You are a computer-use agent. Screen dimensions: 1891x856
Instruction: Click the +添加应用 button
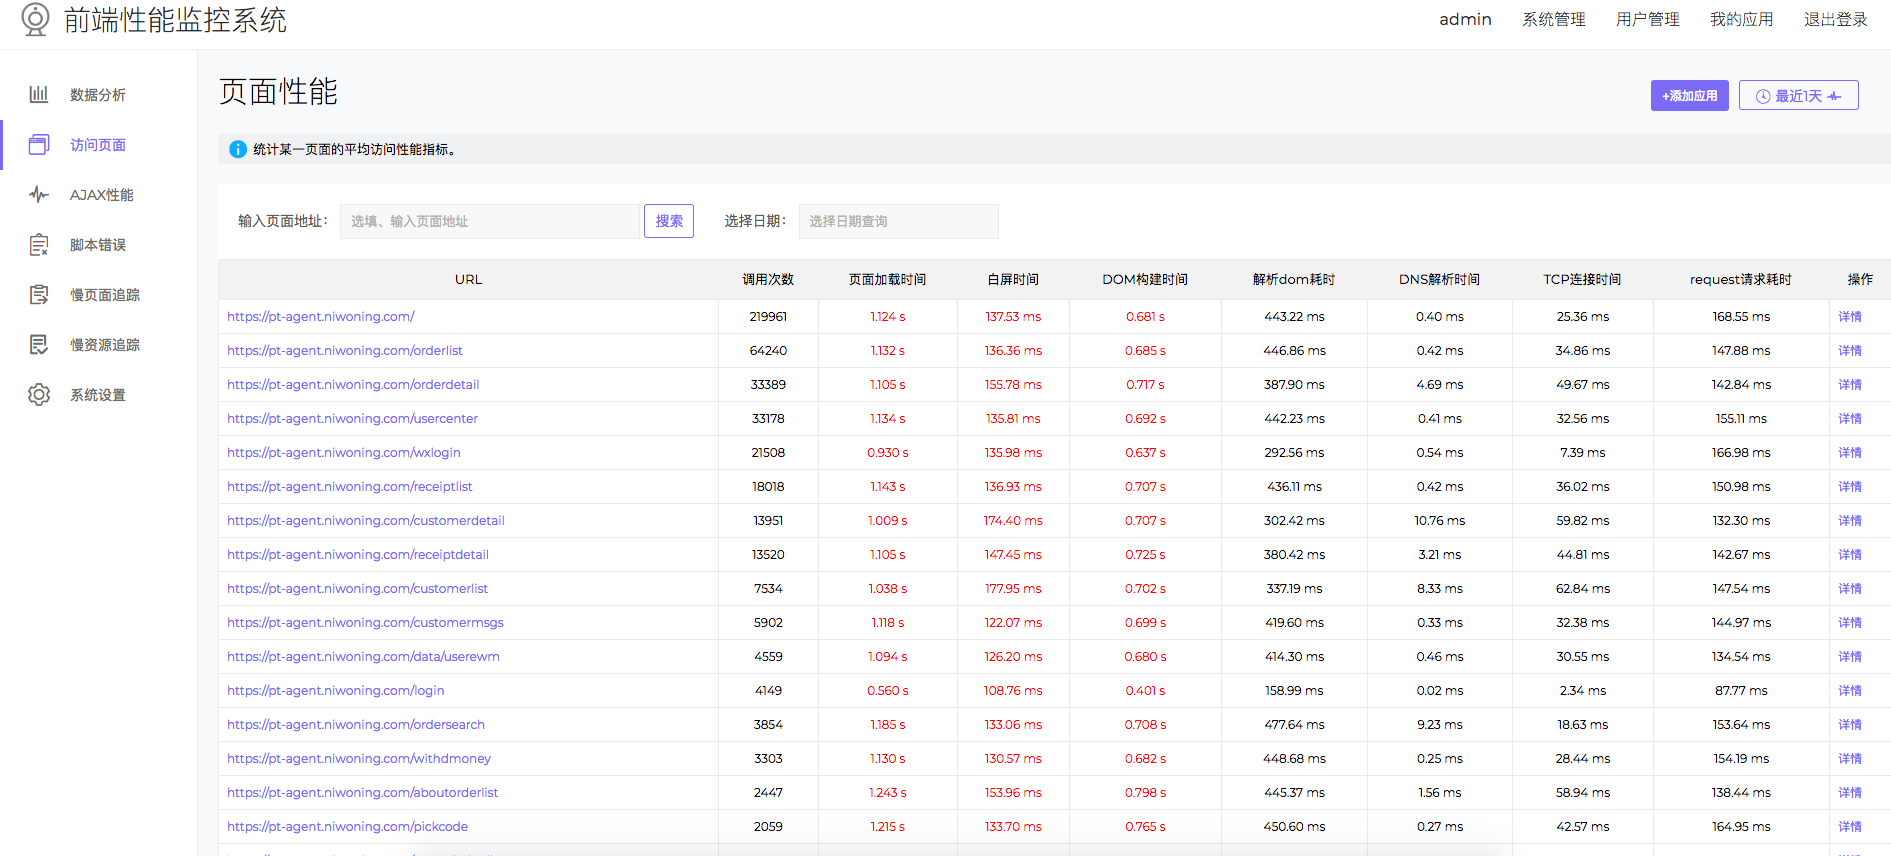coord(1689,95)
